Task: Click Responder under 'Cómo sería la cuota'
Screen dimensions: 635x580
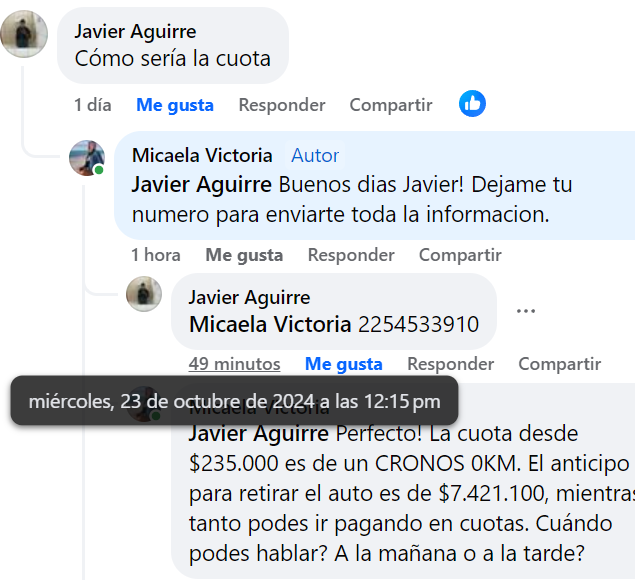Action: coord(281,105)
